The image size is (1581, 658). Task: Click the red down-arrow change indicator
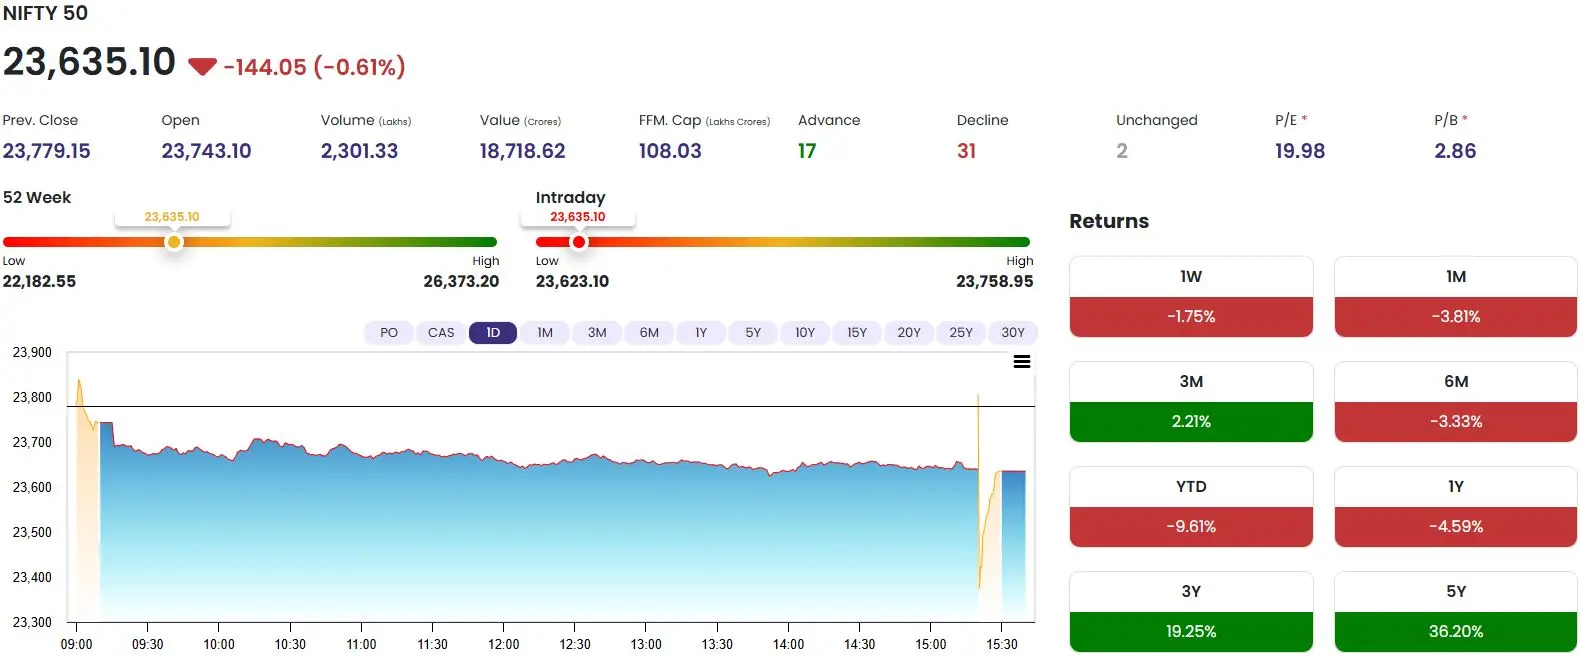click(x=202, y=67)
